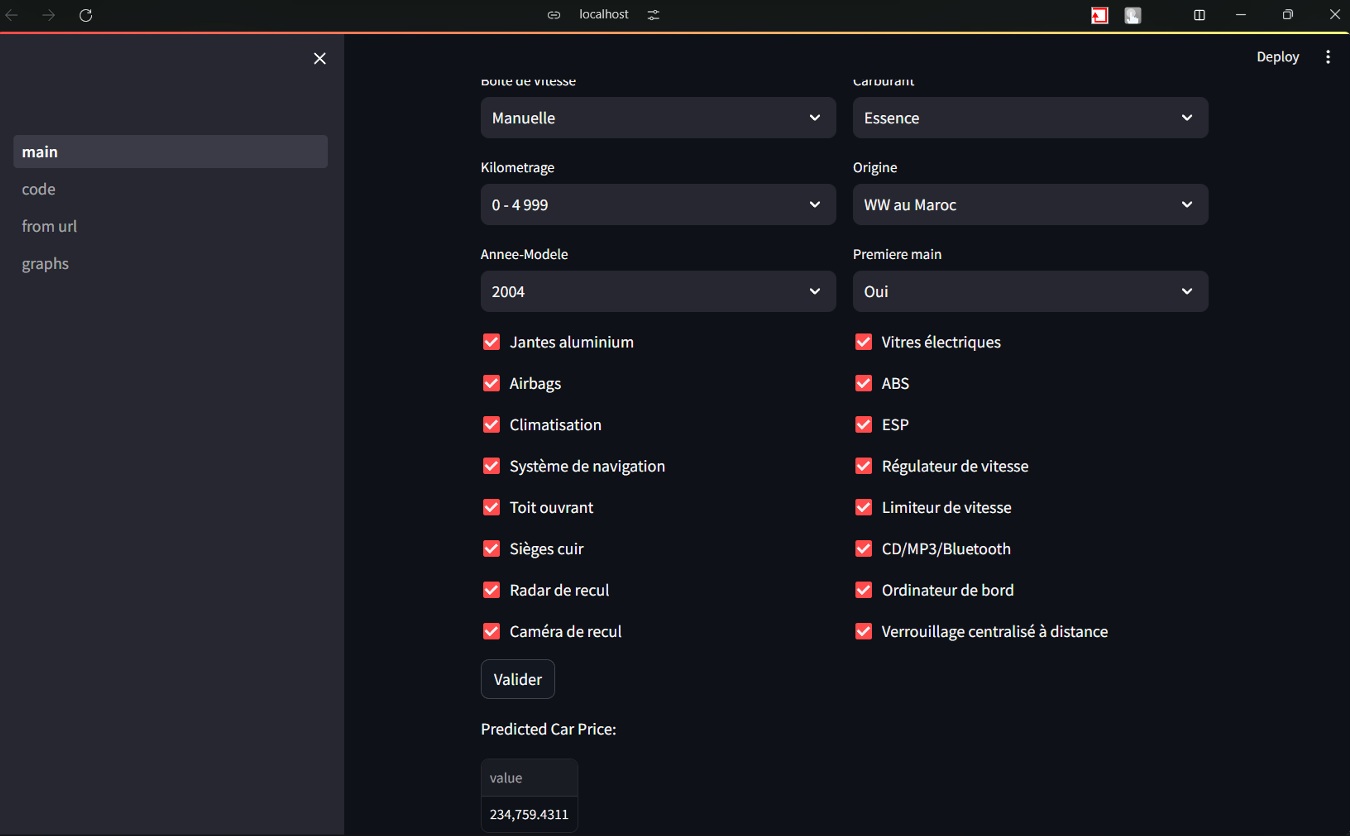Image resolution: width=1350 pixels, height=836 pixels.
Task: Click the link icon beside localhost
Action: (554, 15)
